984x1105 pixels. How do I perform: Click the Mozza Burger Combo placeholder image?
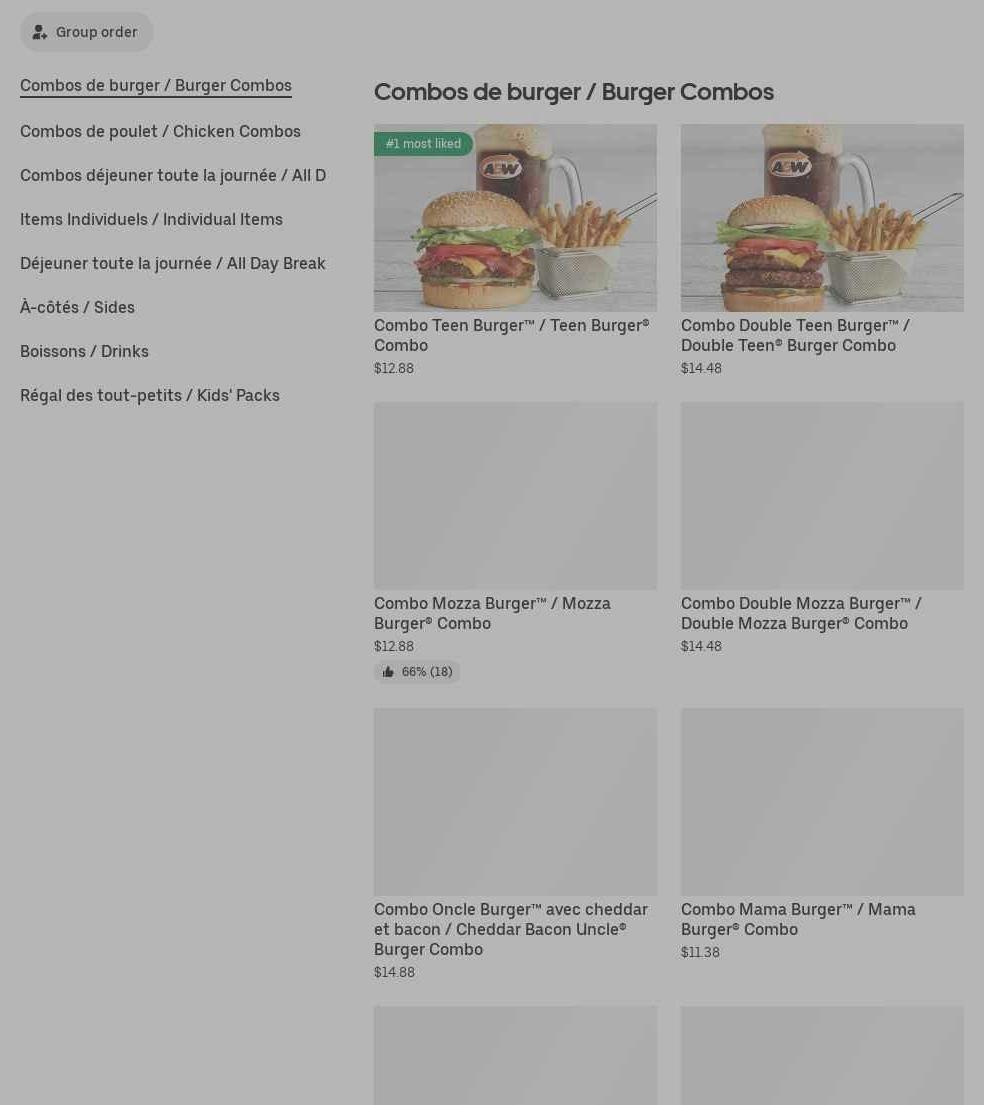pyautogui.click(x=515, y=495)
